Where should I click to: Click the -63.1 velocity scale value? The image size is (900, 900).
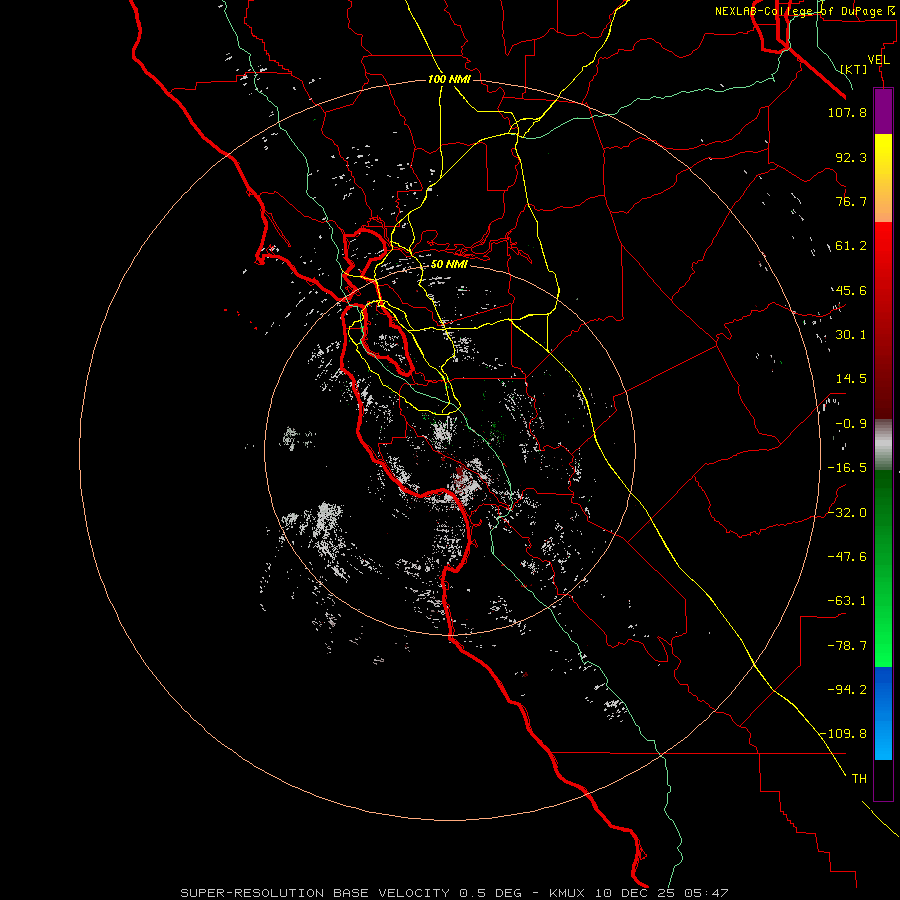(x=847, y=601)
